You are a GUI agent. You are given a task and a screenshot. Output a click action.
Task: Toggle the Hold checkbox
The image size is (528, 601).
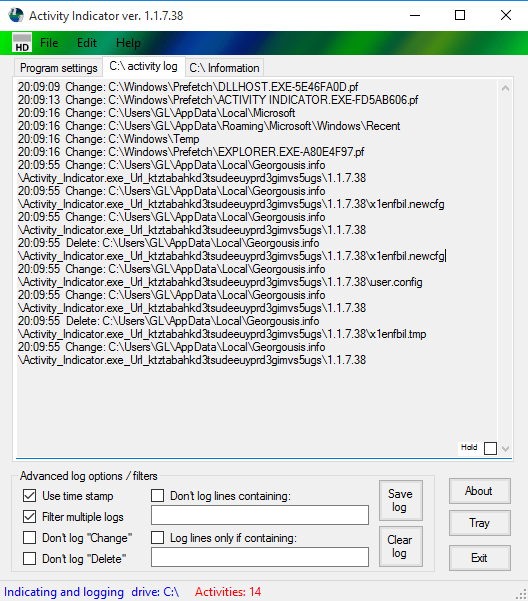click(490, 448)
